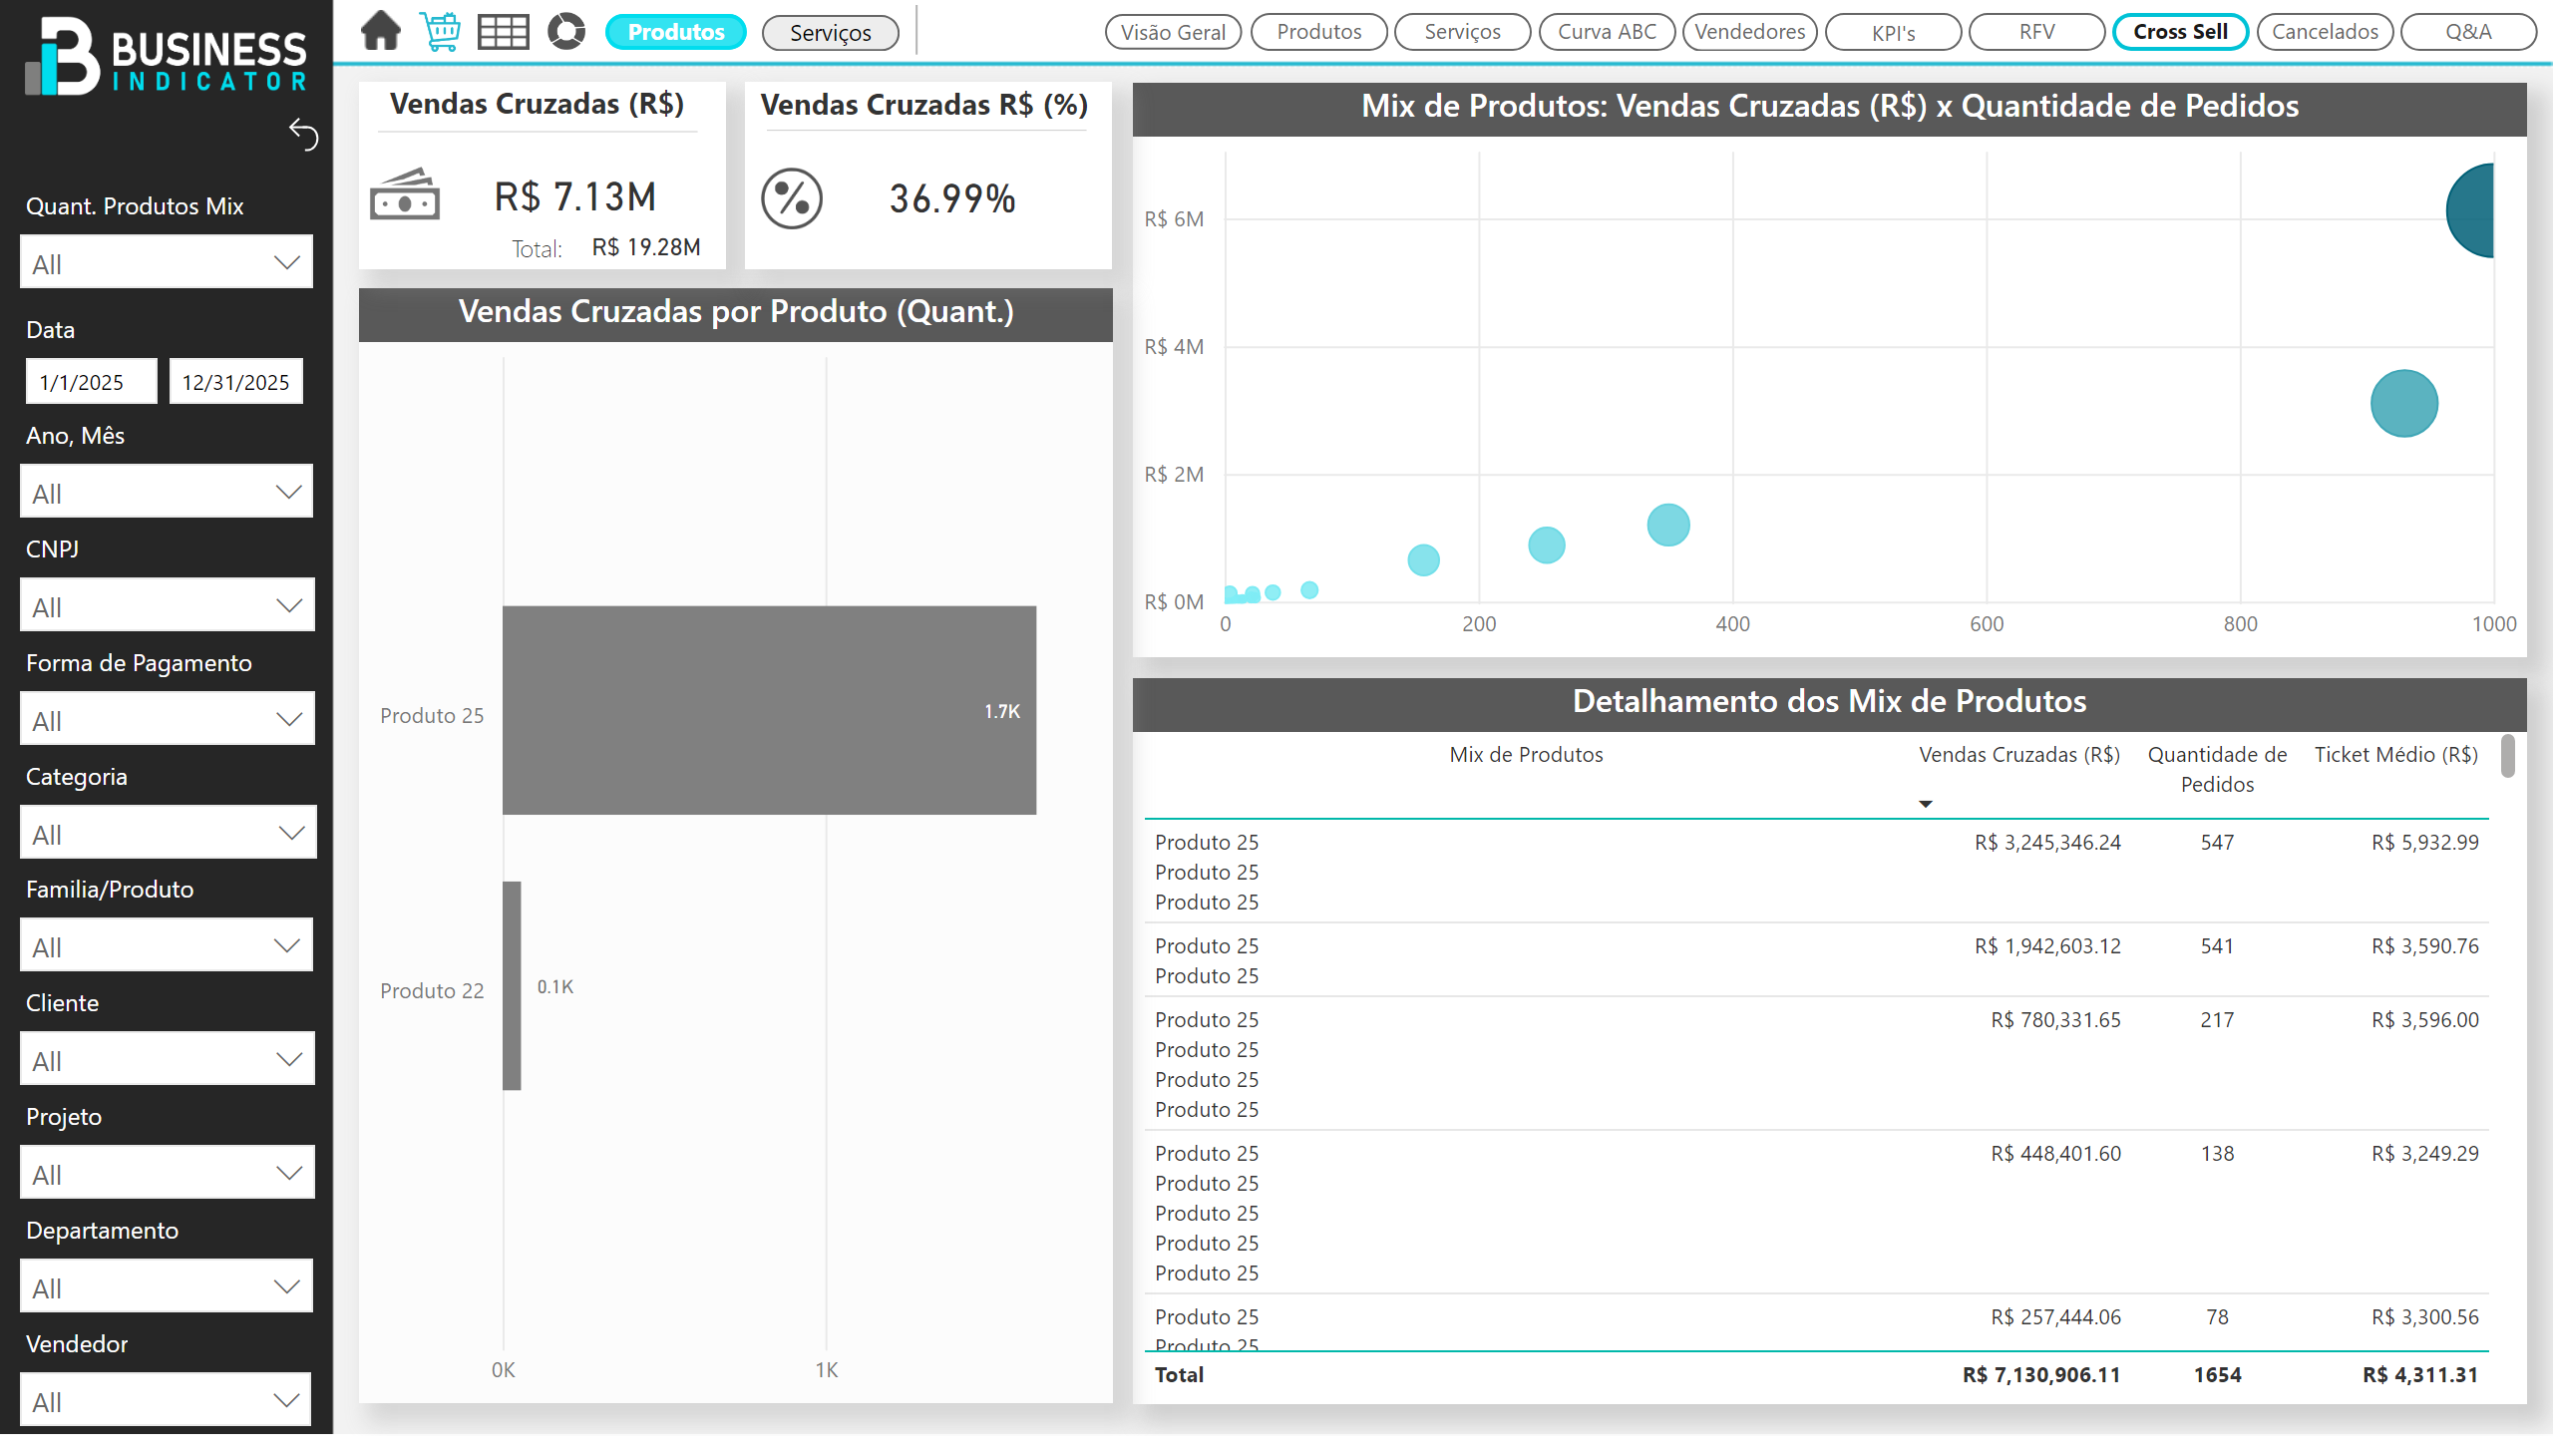This screenshot has height=1456, width=2553.
Task: Click the undo reset filters arrow
Action: [303, 134]
